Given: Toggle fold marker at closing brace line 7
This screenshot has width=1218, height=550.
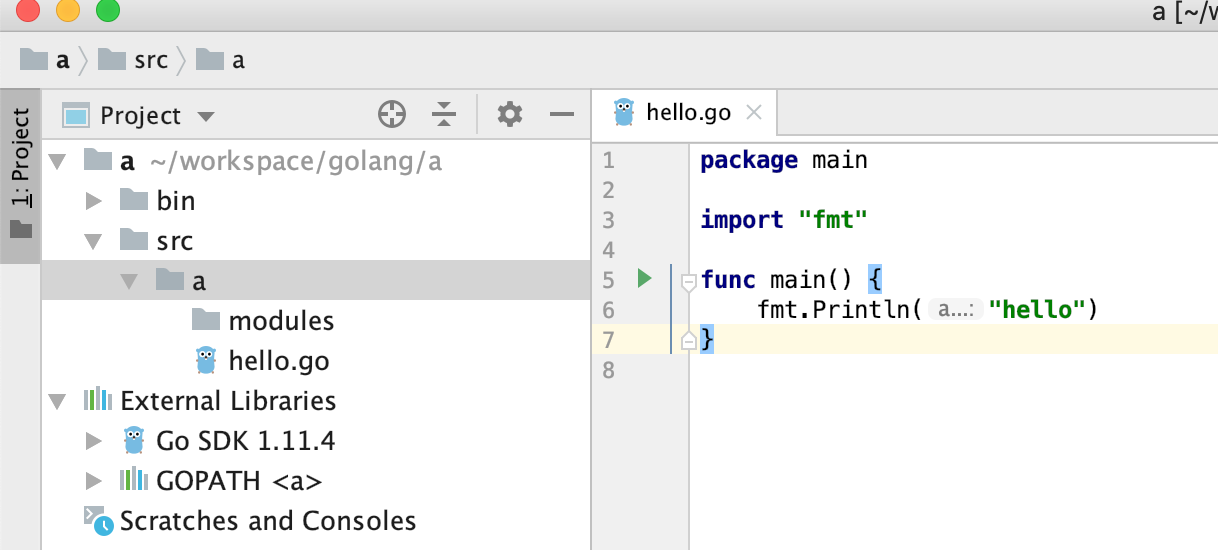Looking at the screenshot, I should click(688, 341).
